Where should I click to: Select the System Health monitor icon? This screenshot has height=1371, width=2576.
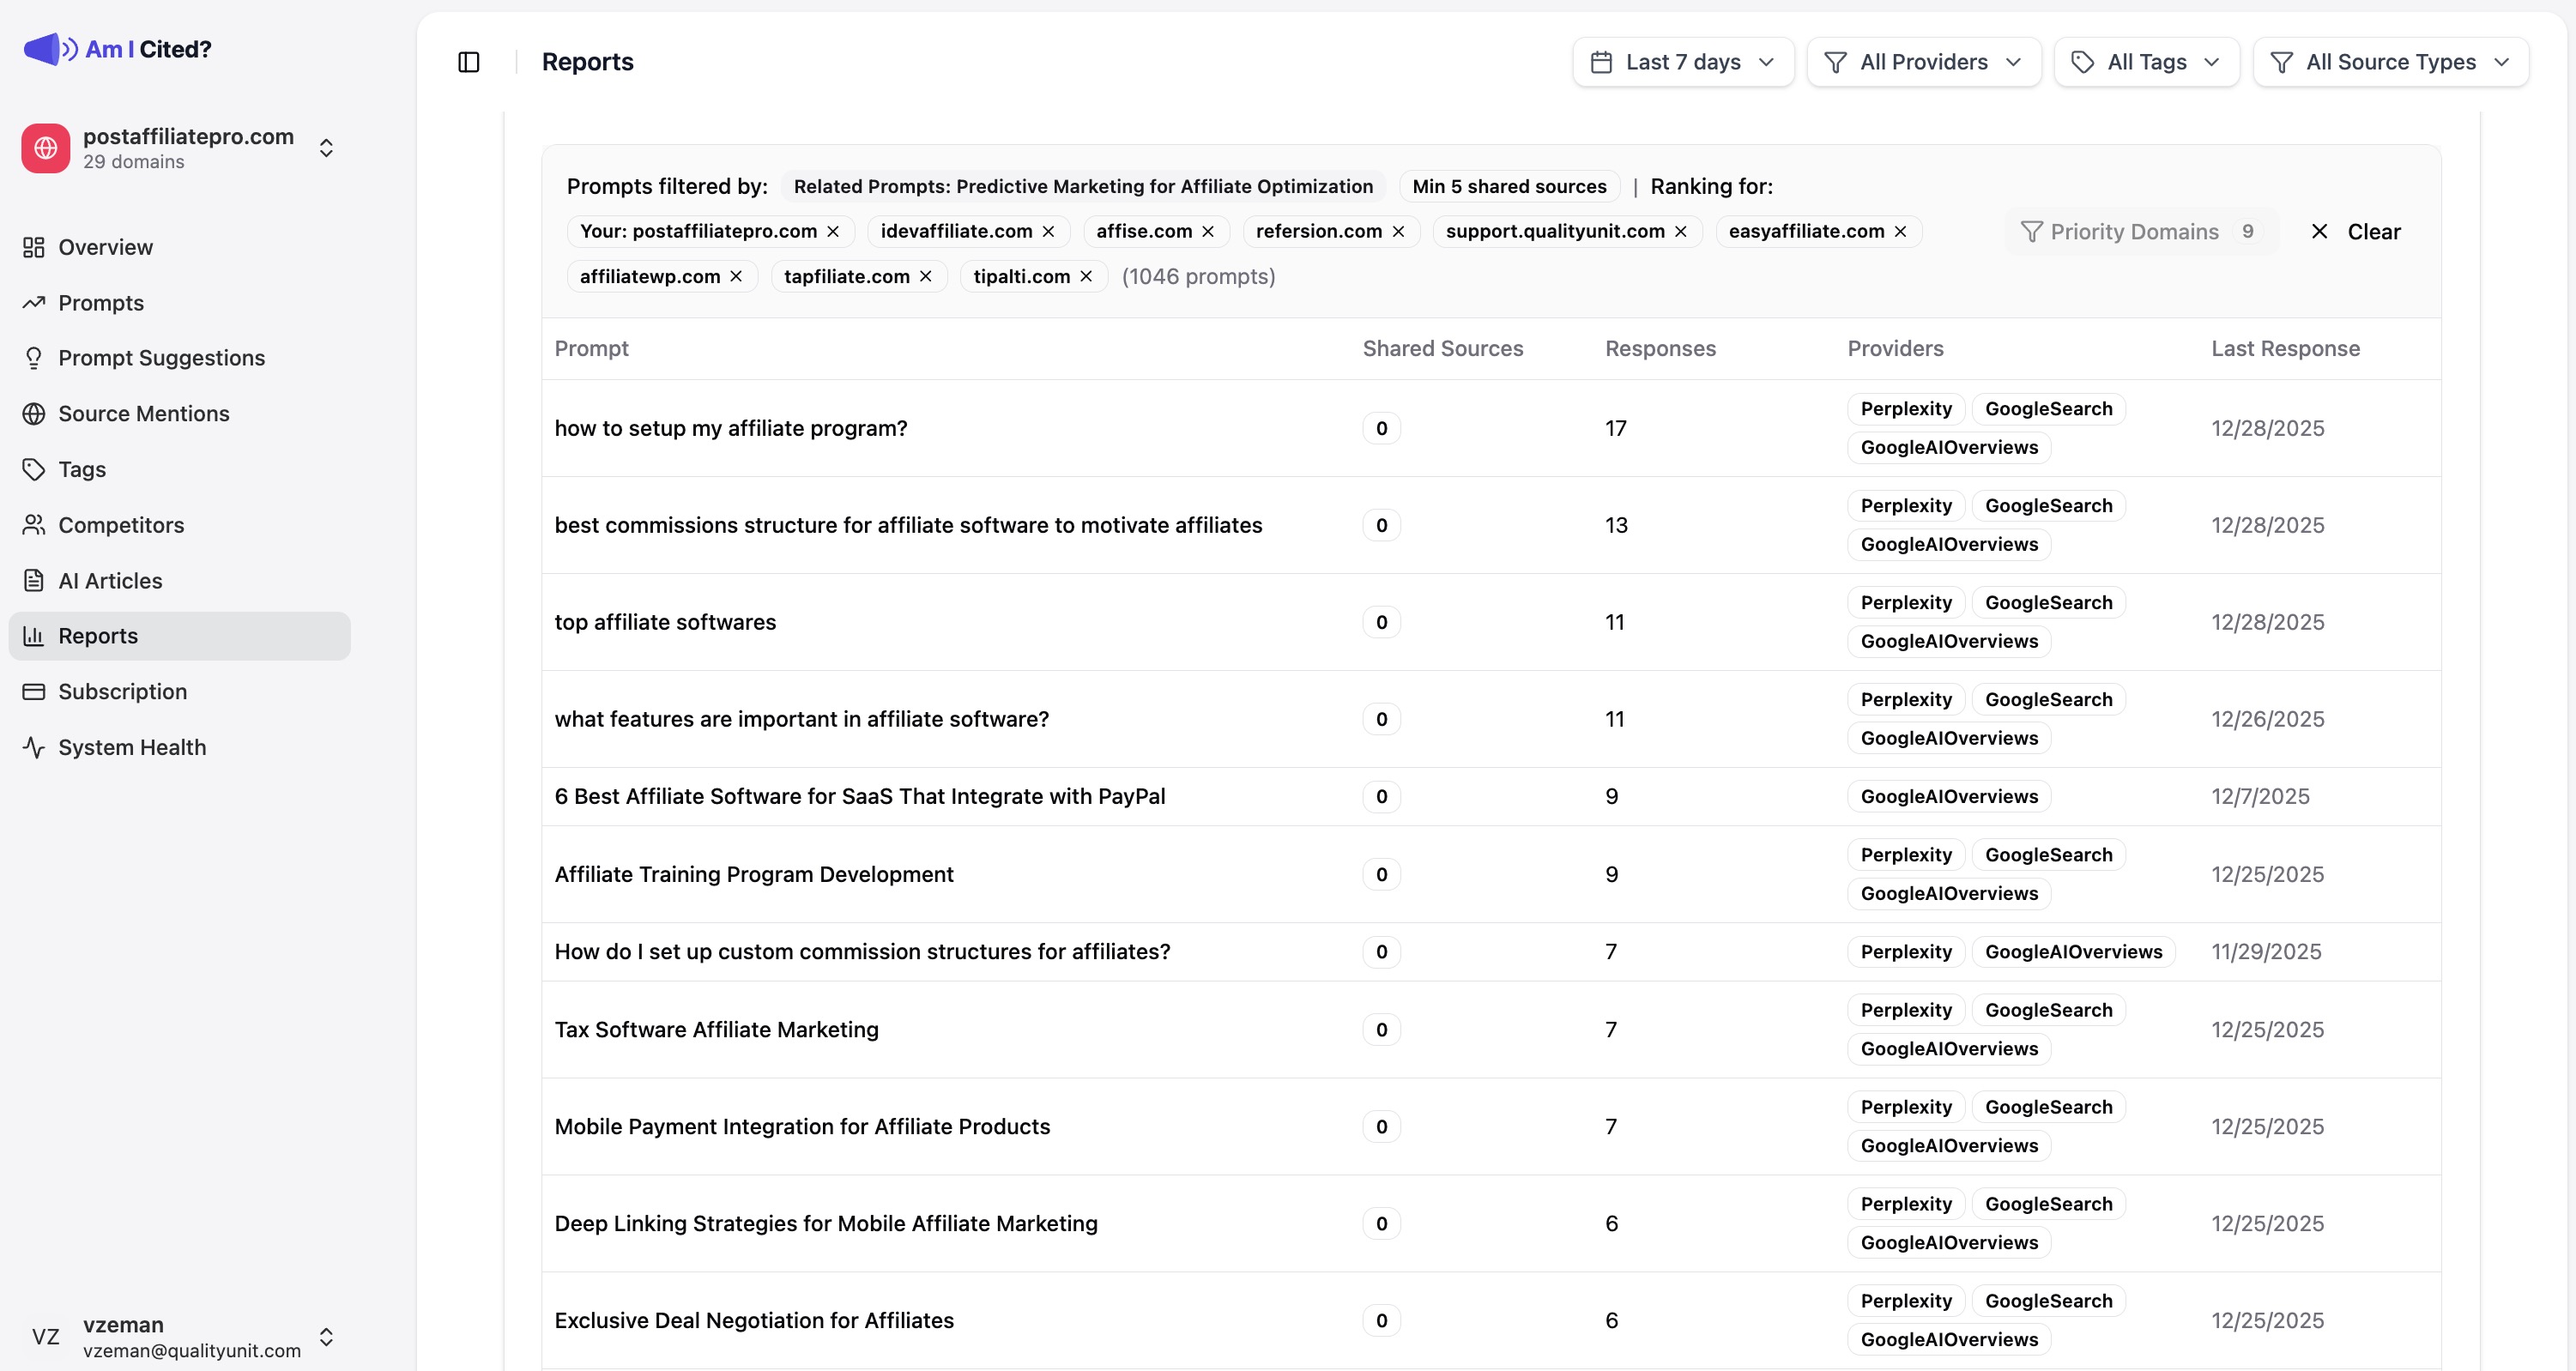coord(33,747)
